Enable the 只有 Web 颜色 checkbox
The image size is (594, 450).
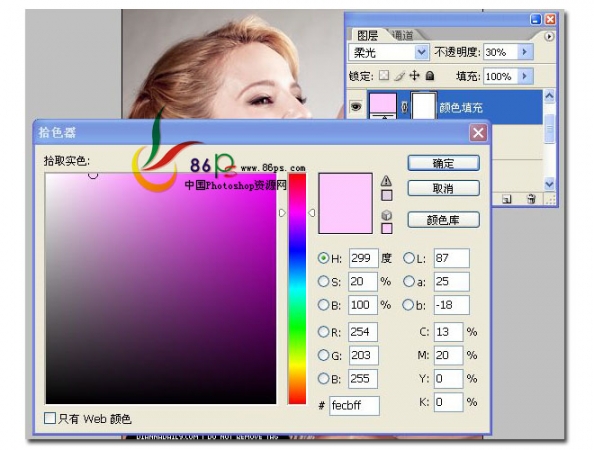(x=50, y=418)
